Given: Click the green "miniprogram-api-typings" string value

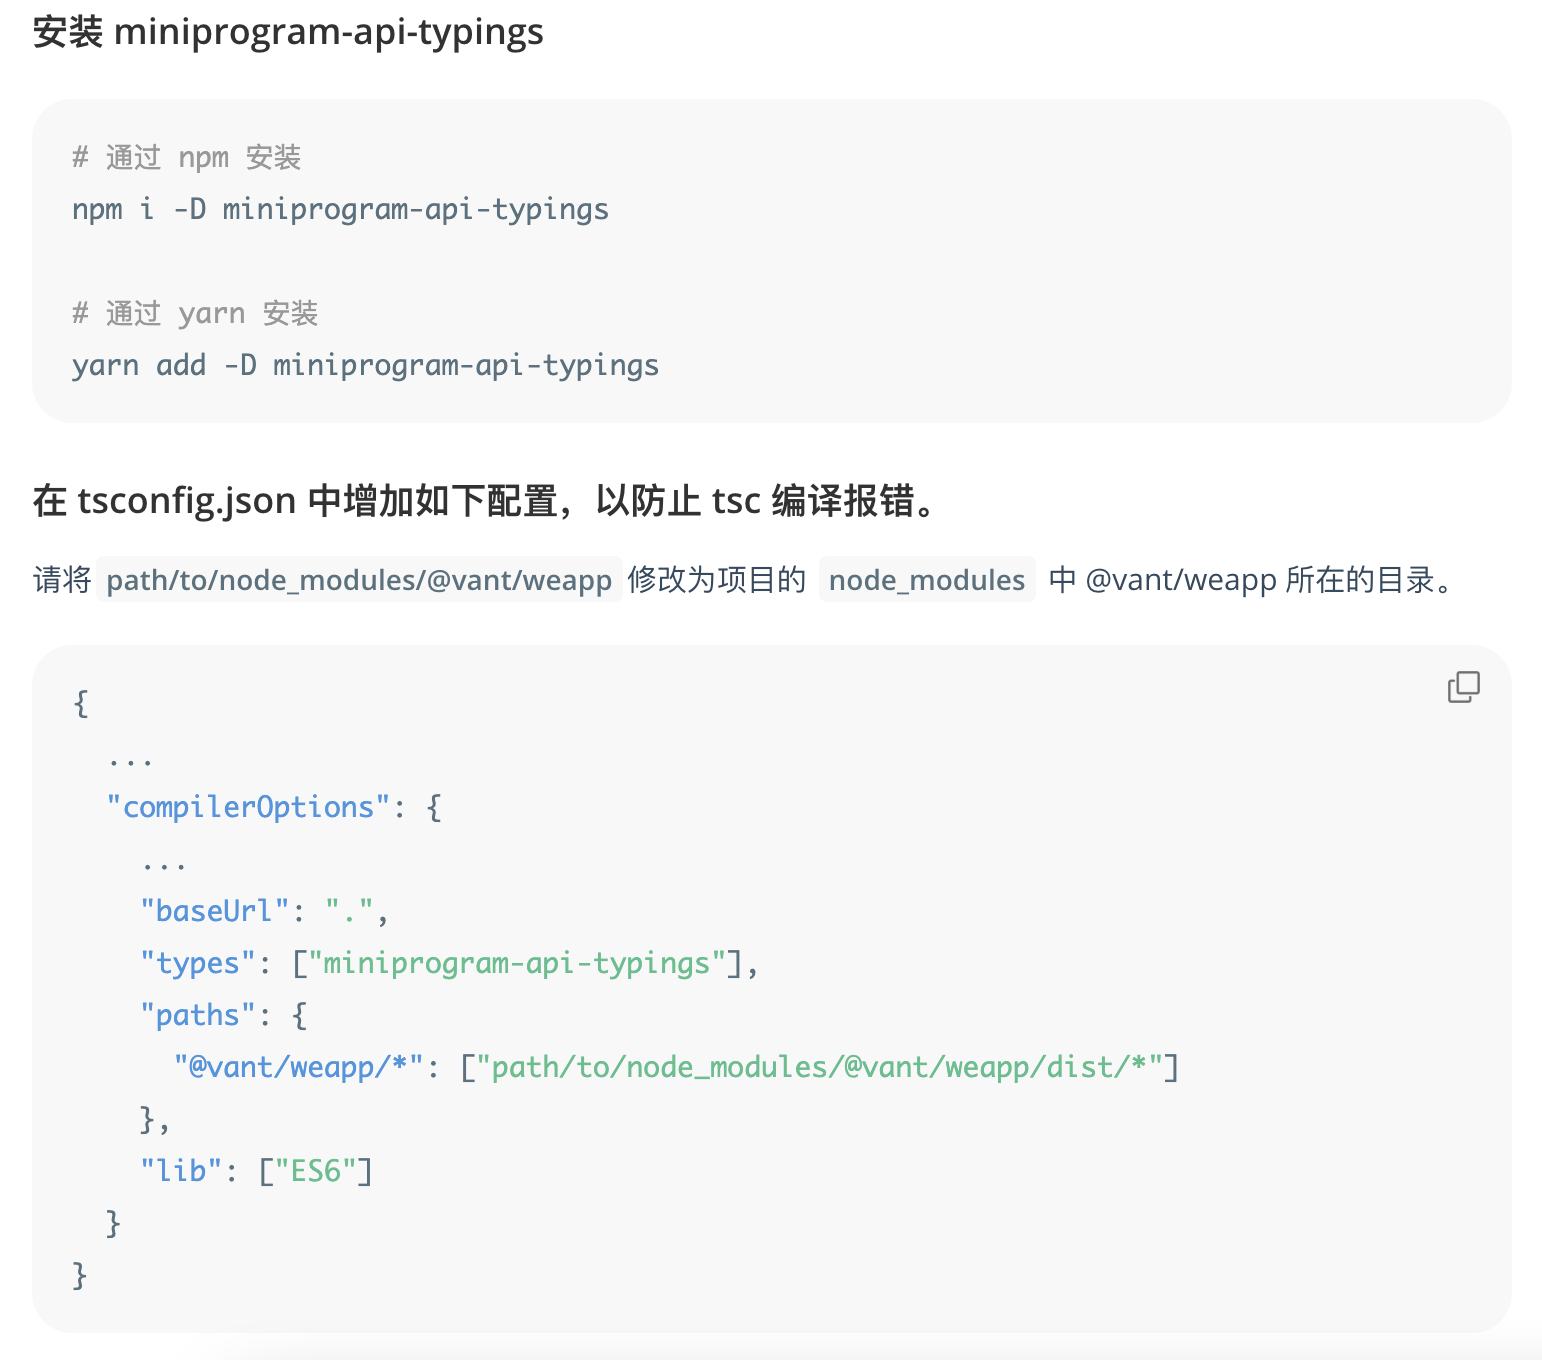Looking at the screenshot, I should pos(516,963).
